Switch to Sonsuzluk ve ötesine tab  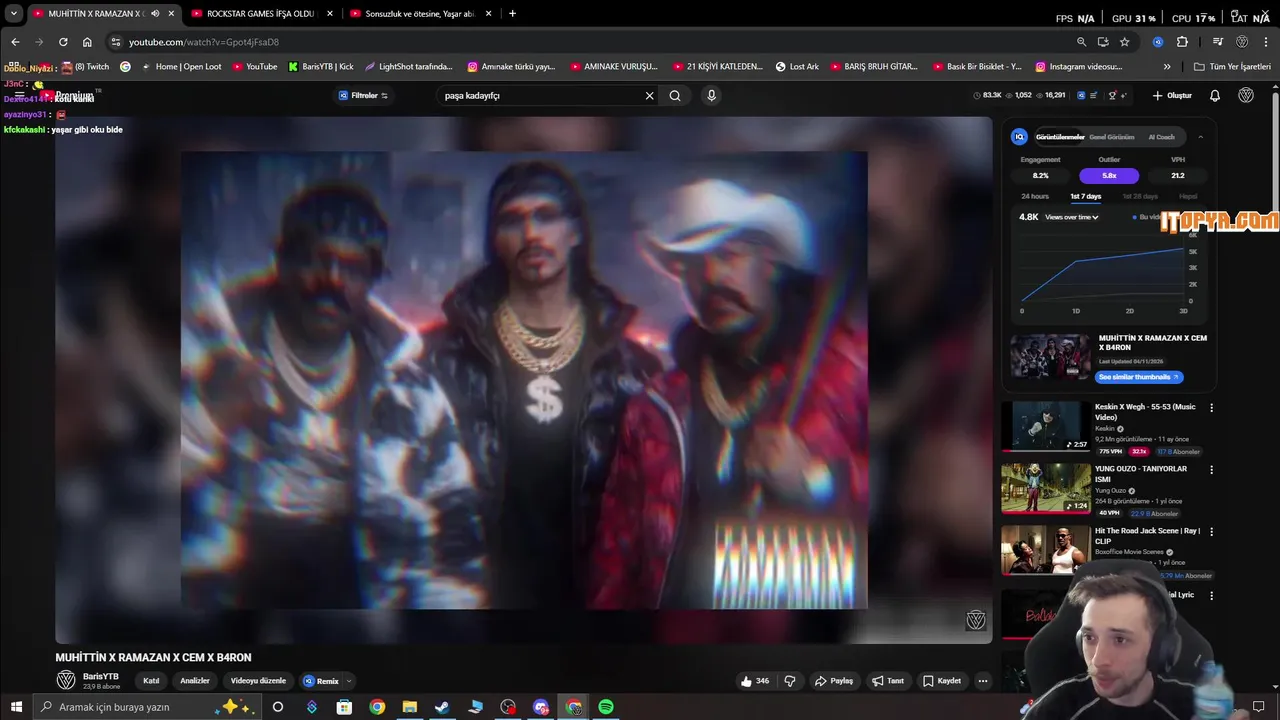pos(420,14)
